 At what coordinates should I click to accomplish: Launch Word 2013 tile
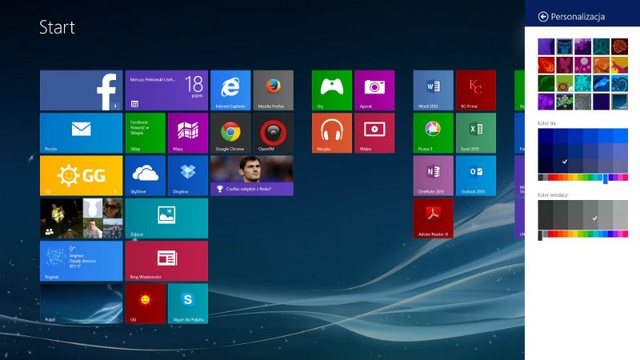pos(433,90)
